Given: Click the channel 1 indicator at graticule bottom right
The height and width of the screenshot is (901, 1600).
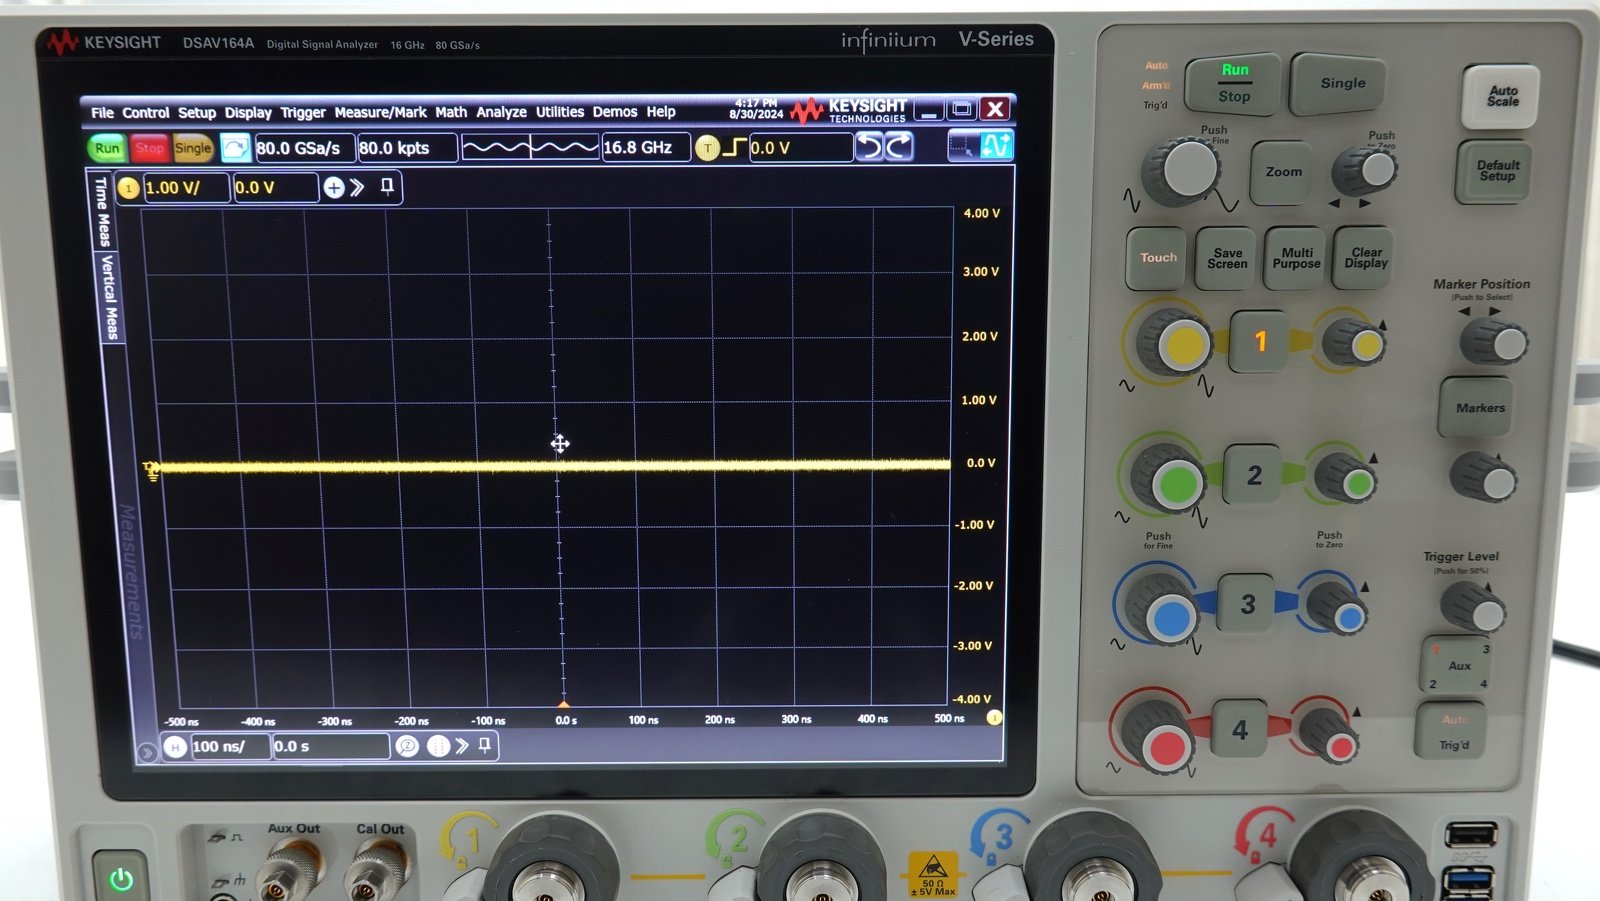Looking at the screenshot, I should [x=994, y=717].
